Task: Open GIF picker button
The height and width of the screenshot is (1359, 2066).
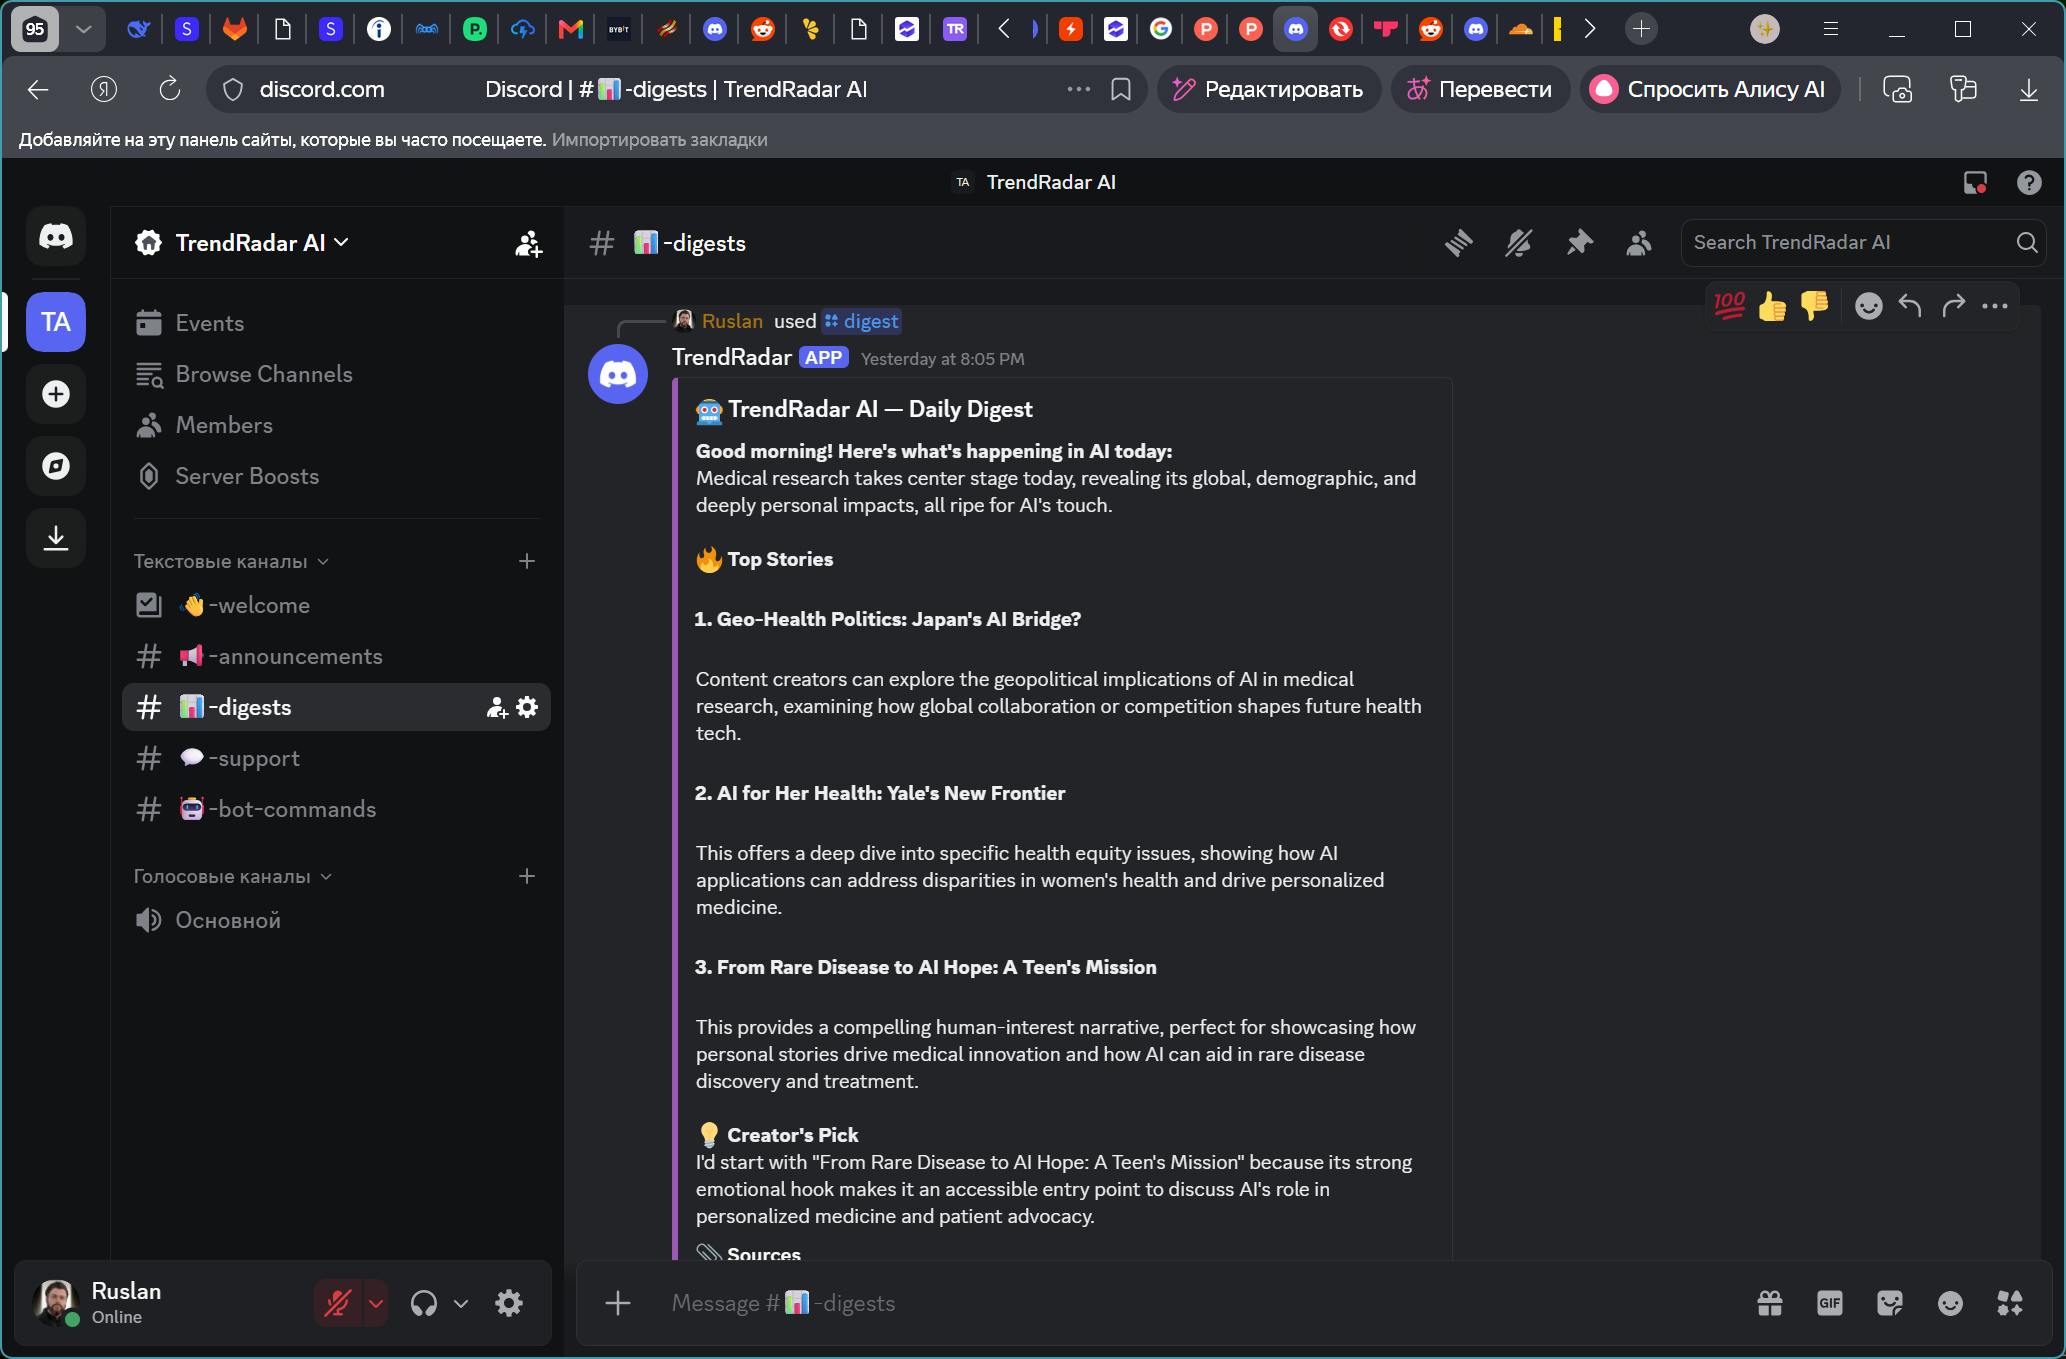Action: (x=1830, y=1303)
